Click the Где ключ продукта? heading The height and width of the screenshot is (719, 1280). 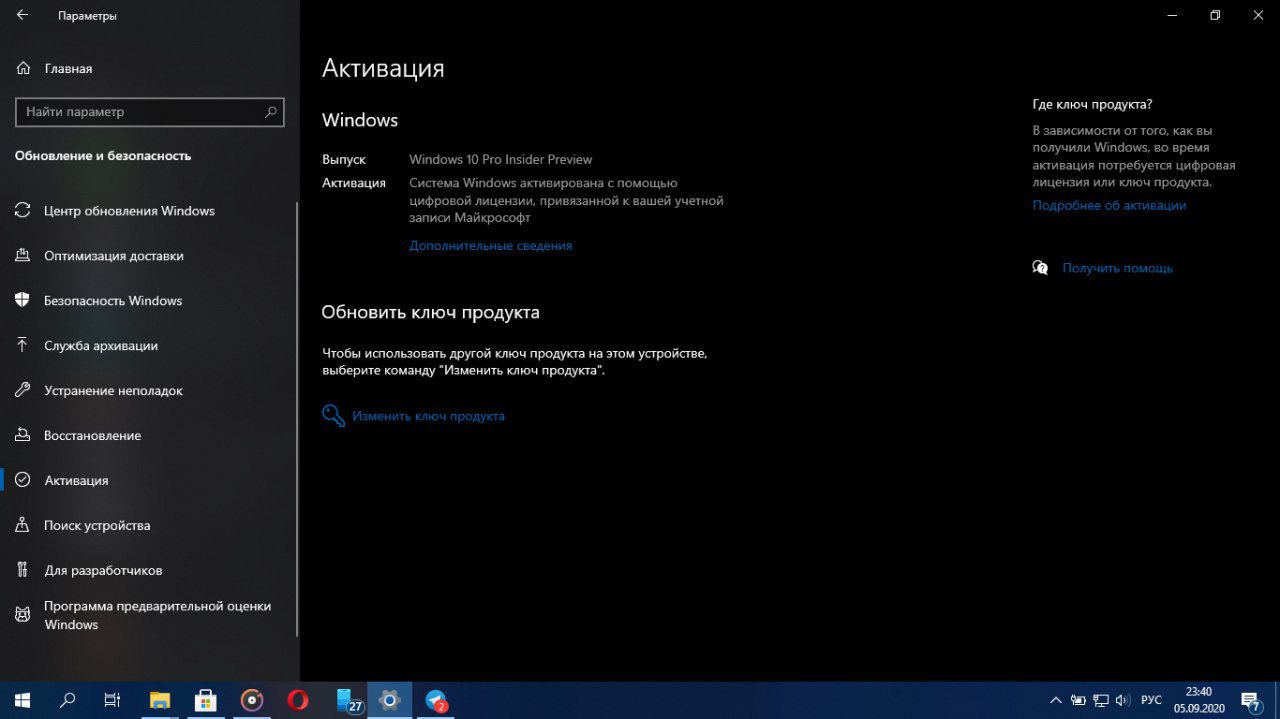[x=1092, y=104]
